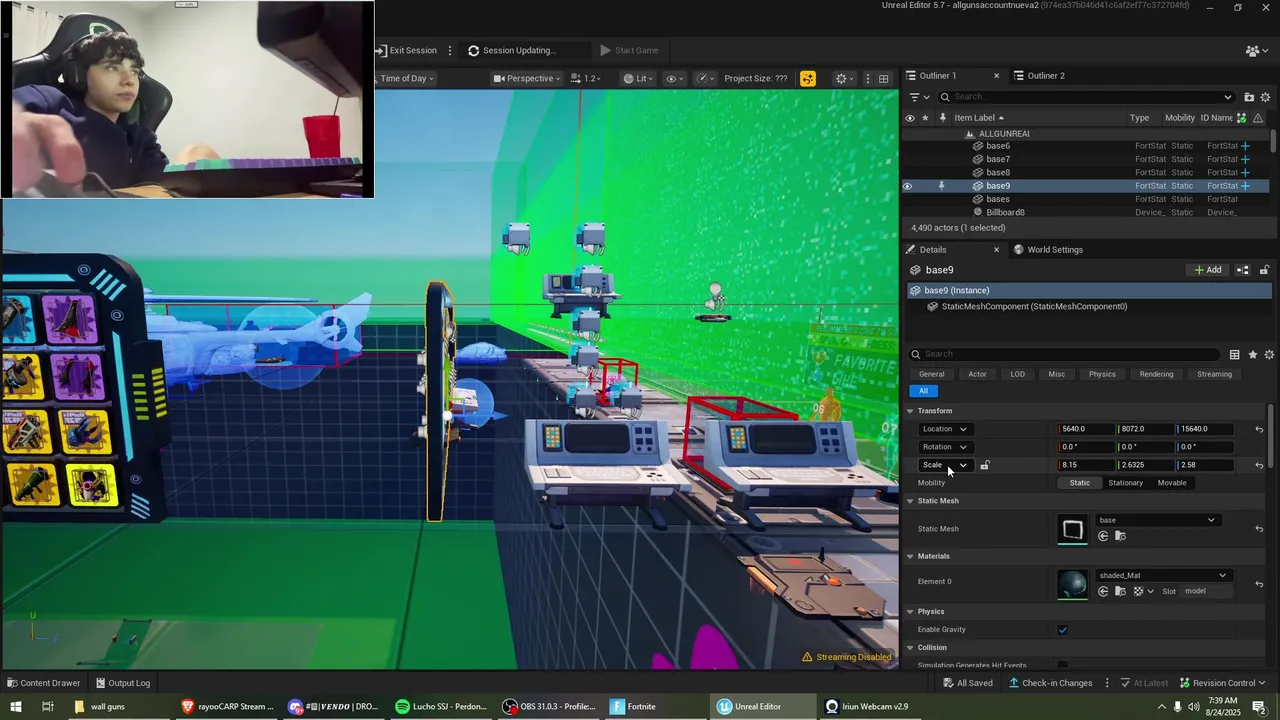Open the viewport toolbar vertical dots menu
Screen dimensions: 1280x720
[867, 78]
